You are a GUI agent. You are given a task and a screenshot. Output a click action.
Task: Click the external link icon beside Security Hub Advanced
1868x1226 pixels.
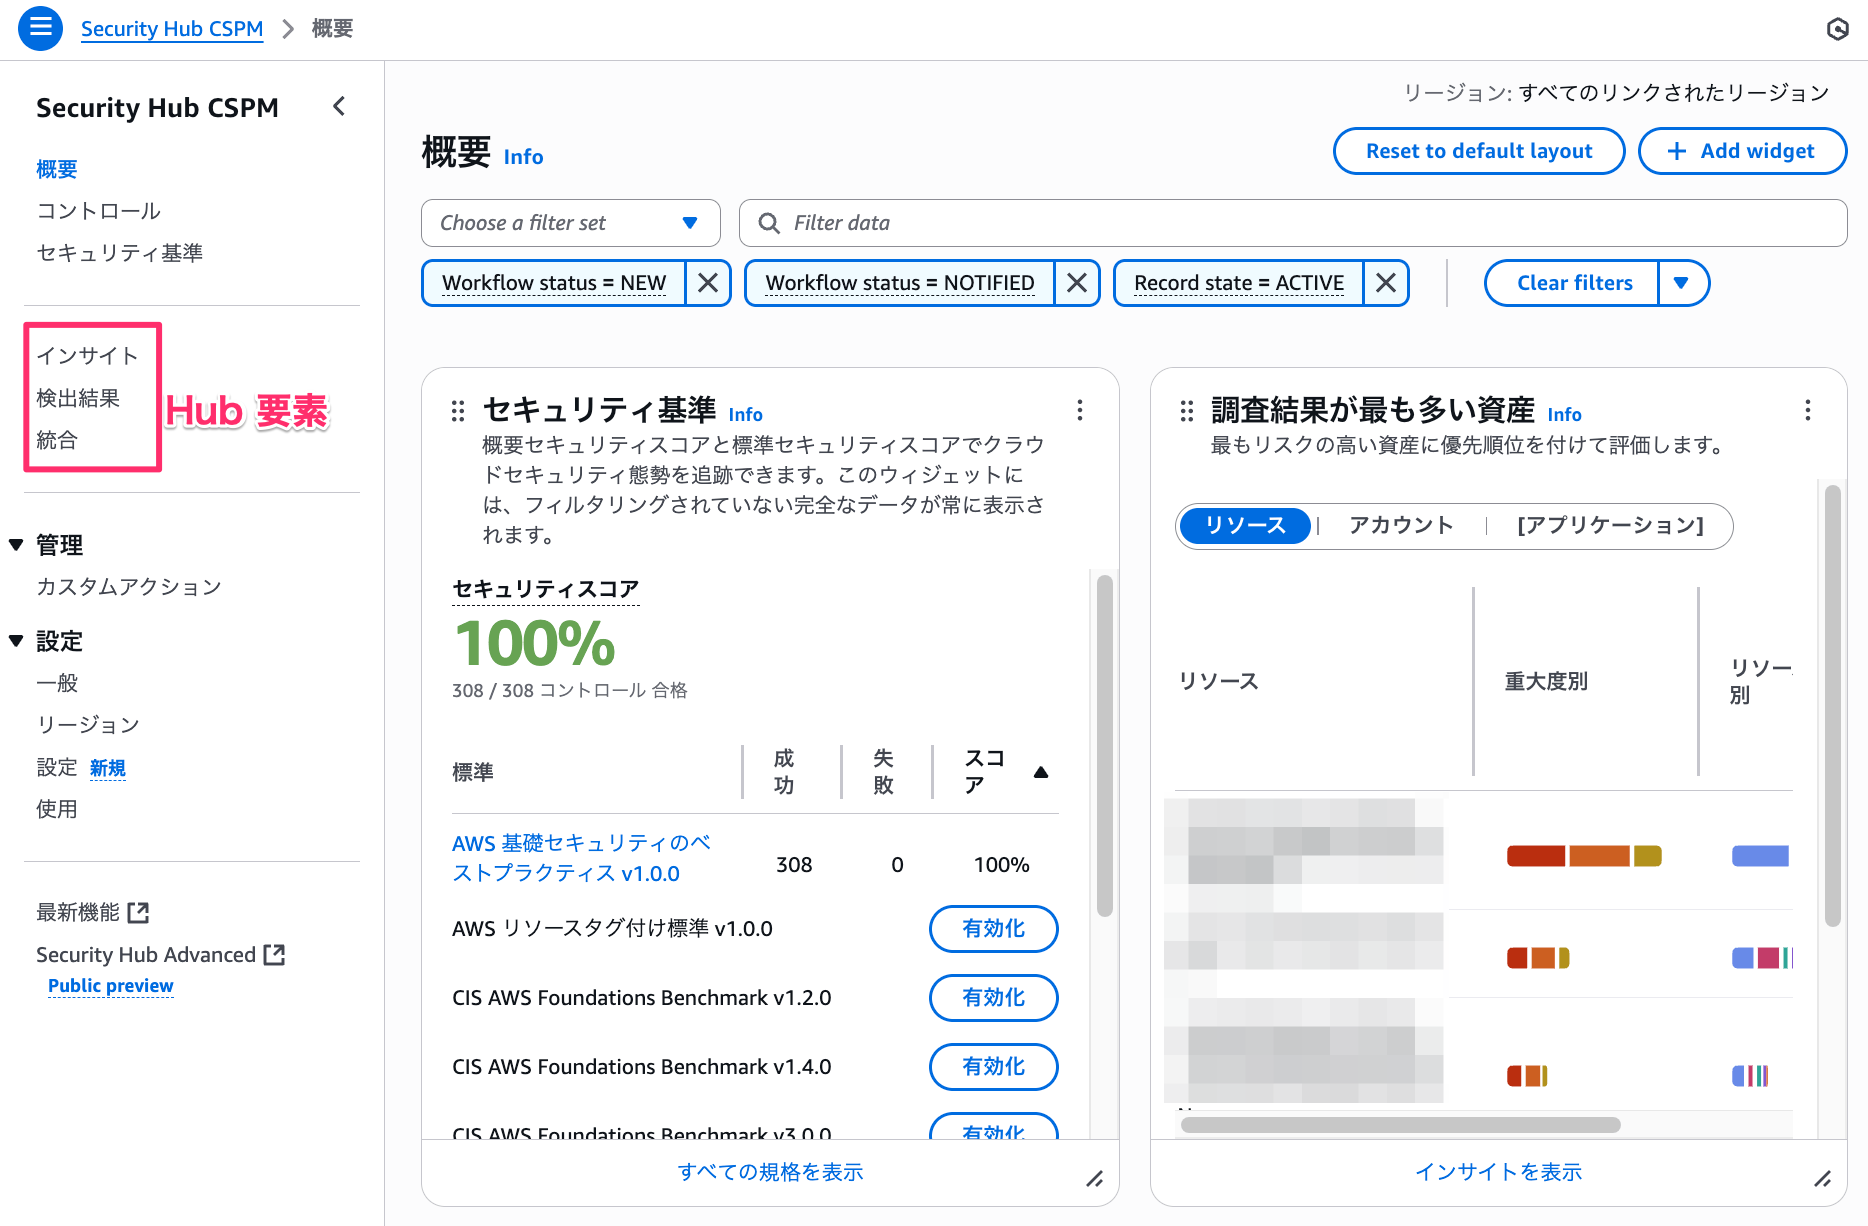click(275, 954)
